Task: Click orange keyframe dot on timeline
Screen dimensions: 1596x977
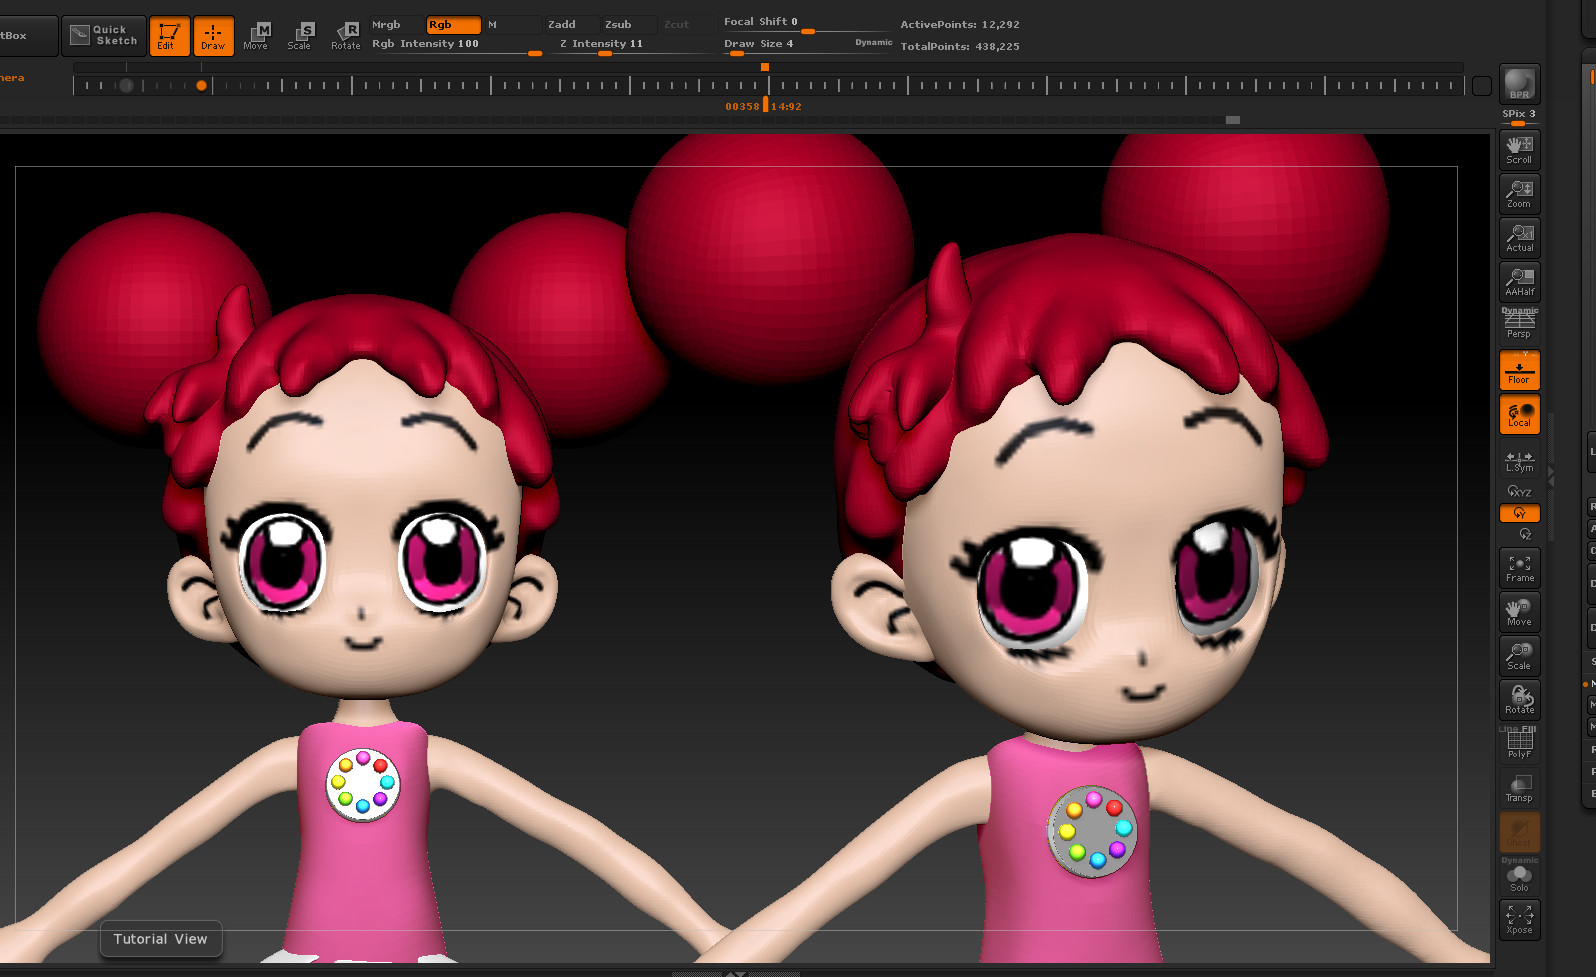Action: [x=201, y=86]
